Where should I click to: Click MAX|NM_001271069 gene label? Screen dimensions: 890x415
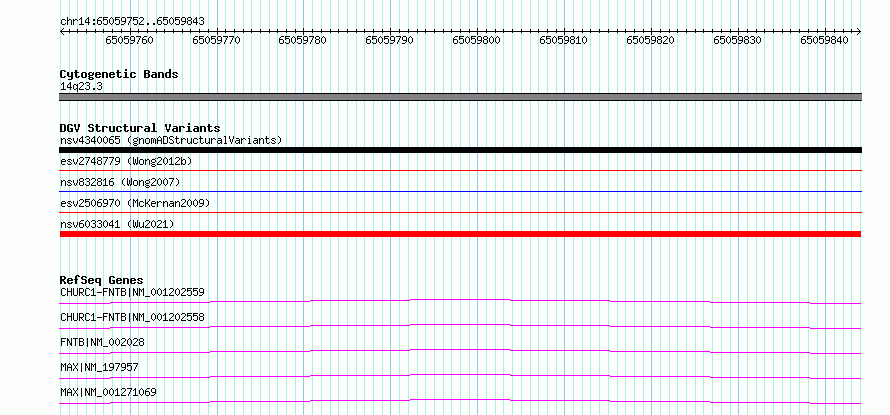(108, 392)
